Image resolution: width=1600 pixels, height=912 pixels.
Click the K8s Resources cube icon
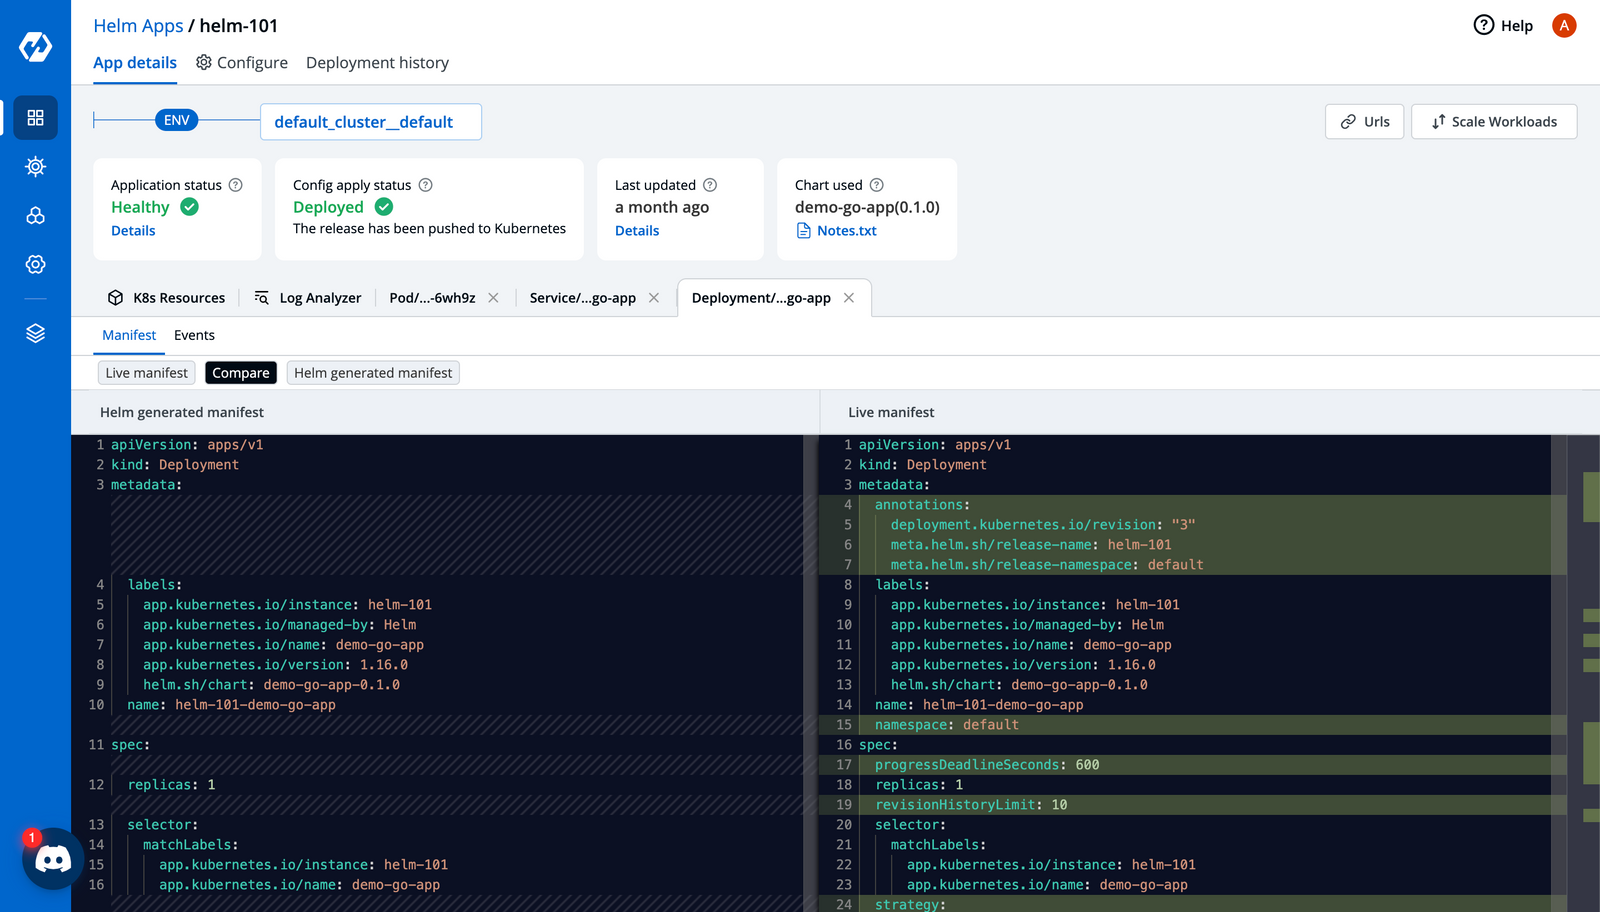(x=116, y=297)
